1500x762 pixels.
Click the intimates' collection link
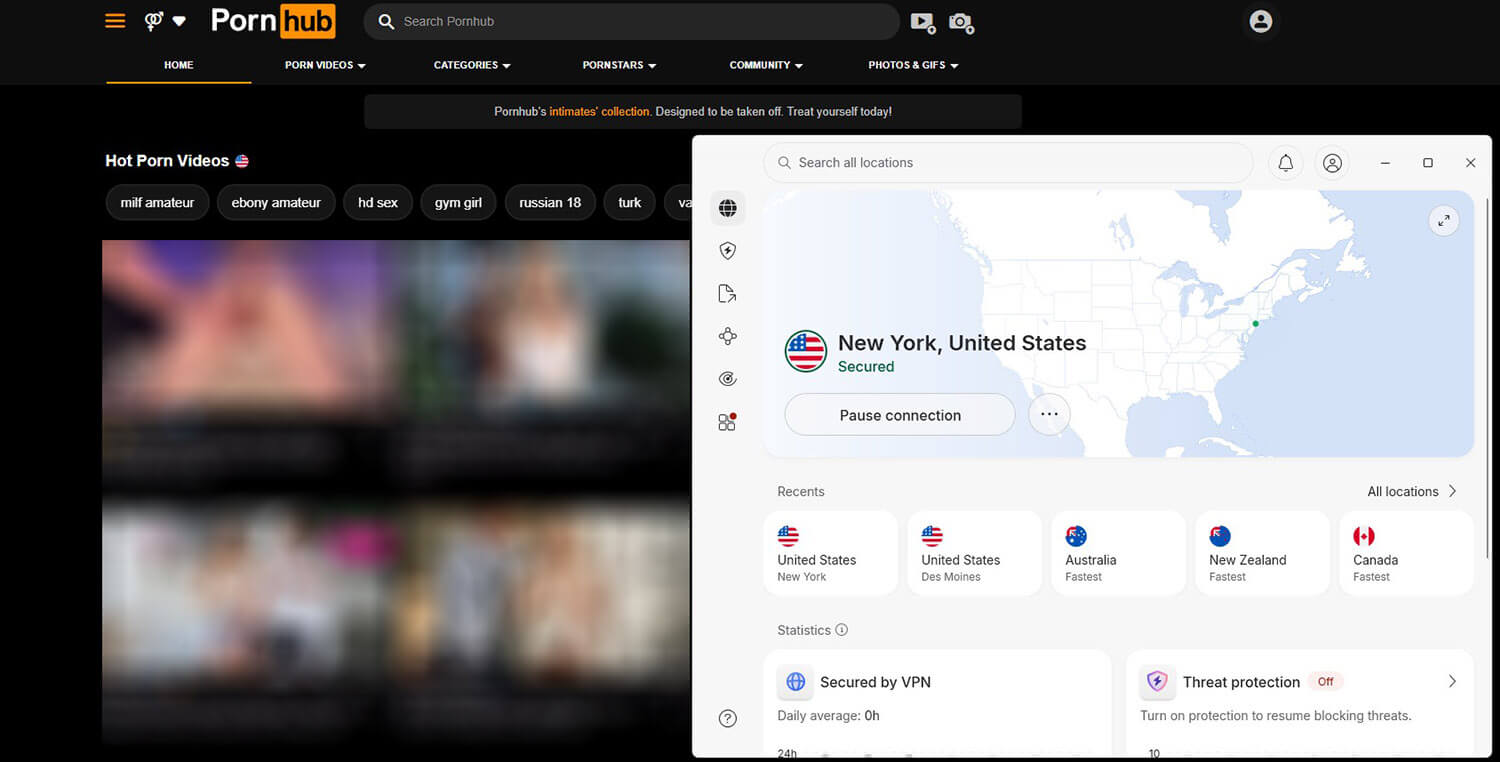(x=600, y=112)
